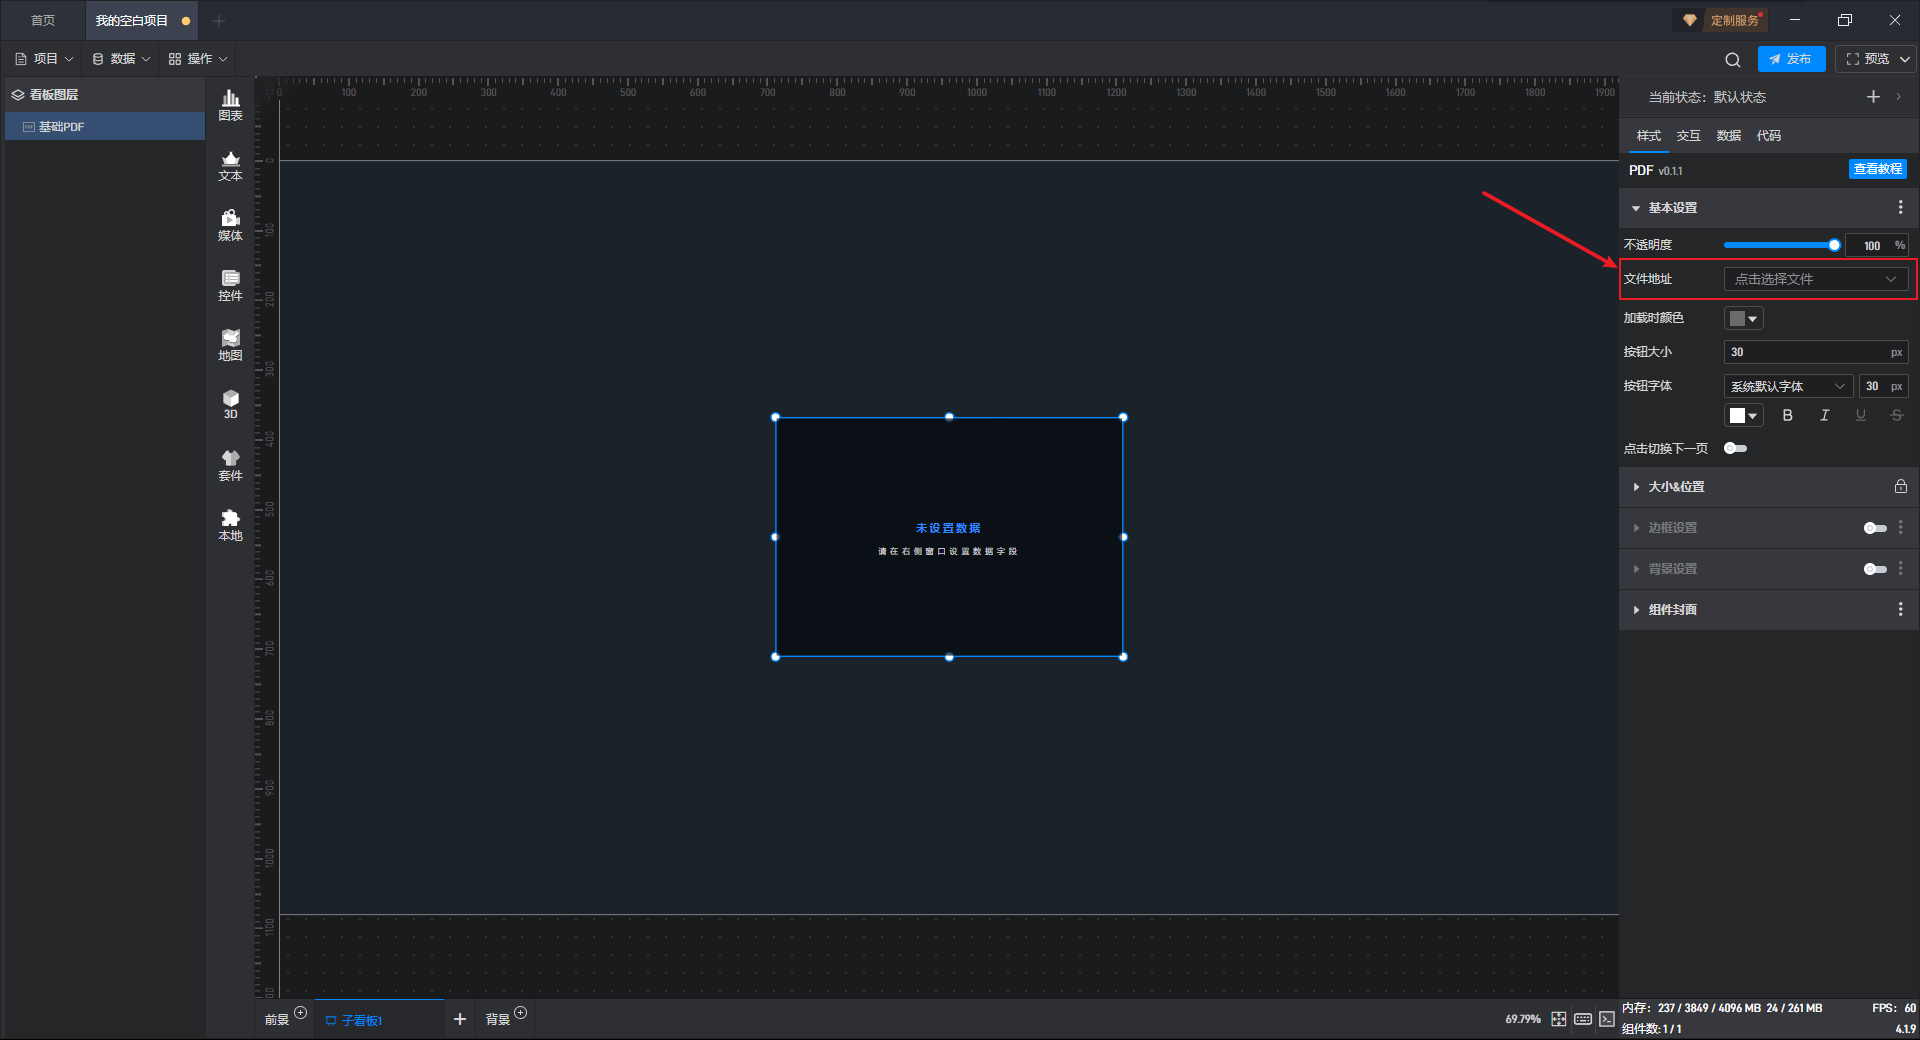Select the 3D components icon
The height and width of the screenshot is (1040, 1920).
tap(230, 404)
